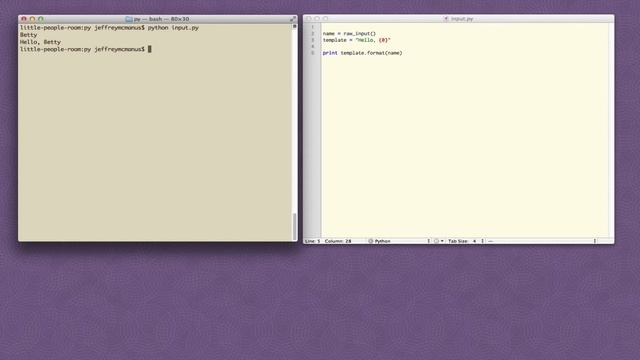This screenshot has width=640, height=360.
Task: Open the Python language selector in status bar
Action: [x=399, y=241]
